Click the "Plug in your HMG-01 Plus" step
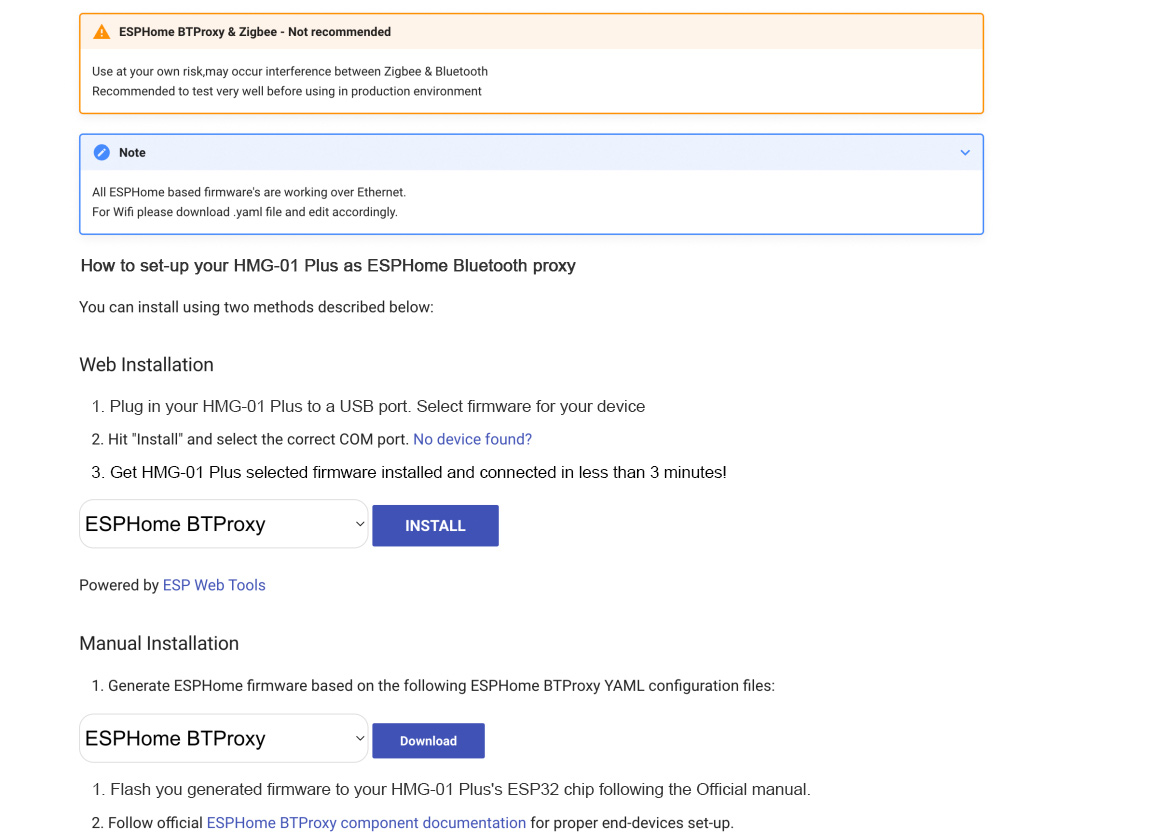This screenshot has height=840, width=1155. click(377, 407)
